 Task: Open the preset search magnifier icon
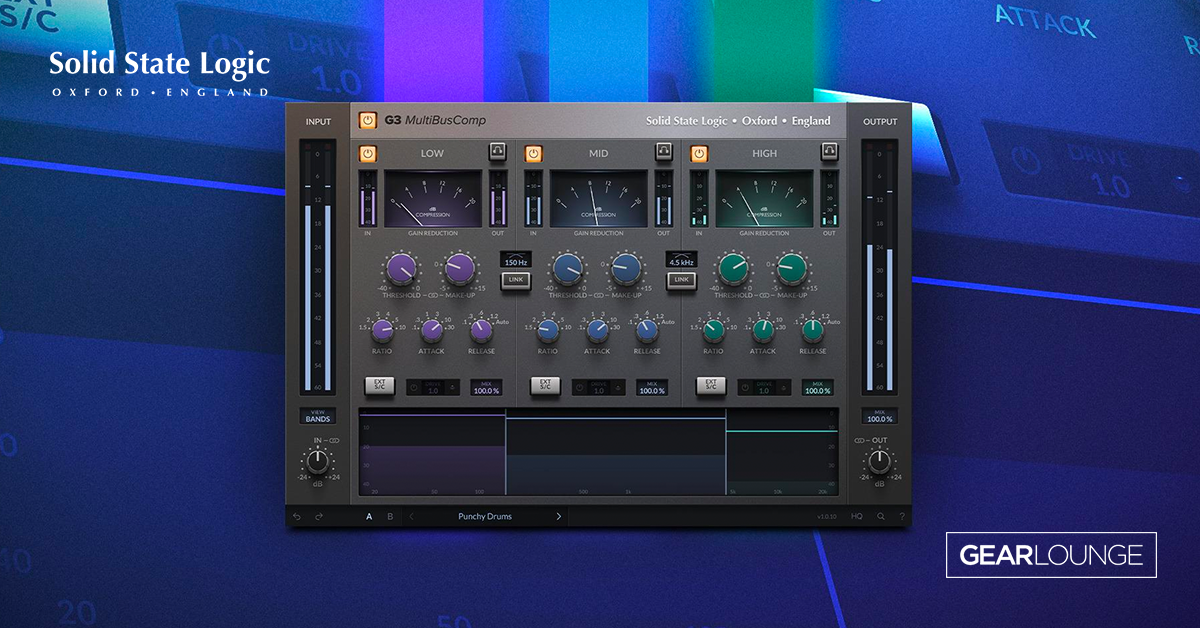880,516
